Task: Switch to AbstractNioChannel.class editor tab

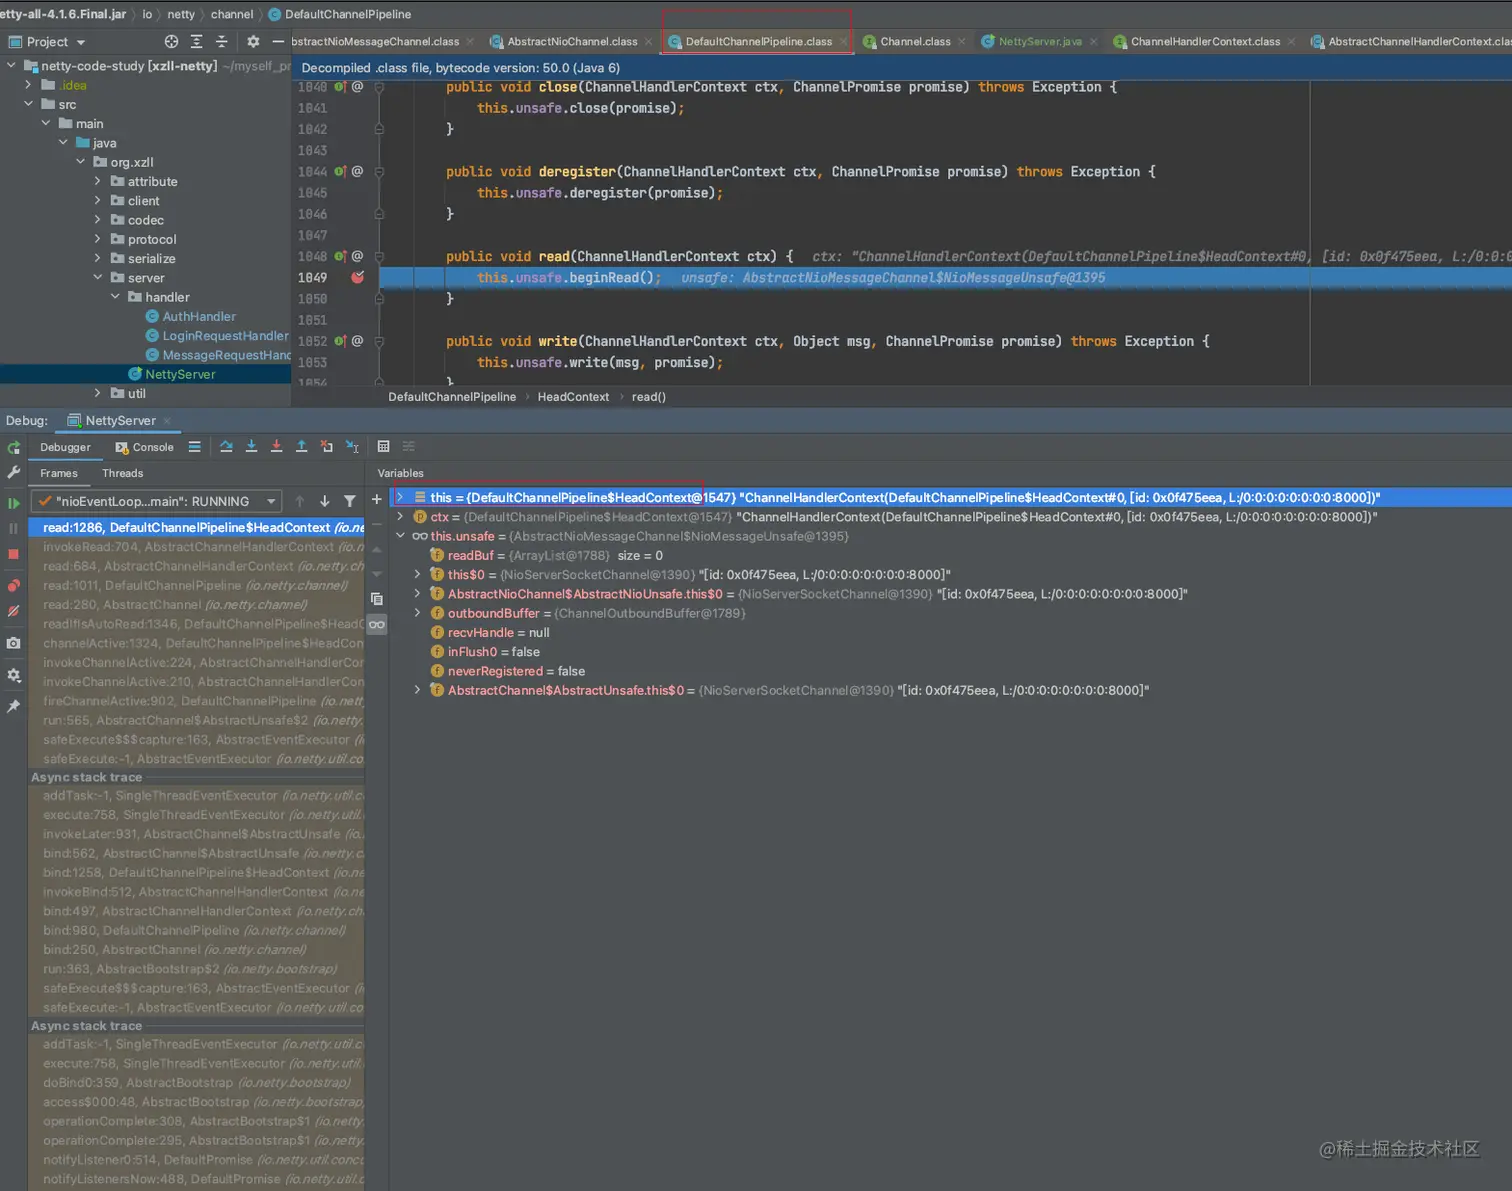Action: click(x=572, y=42)
